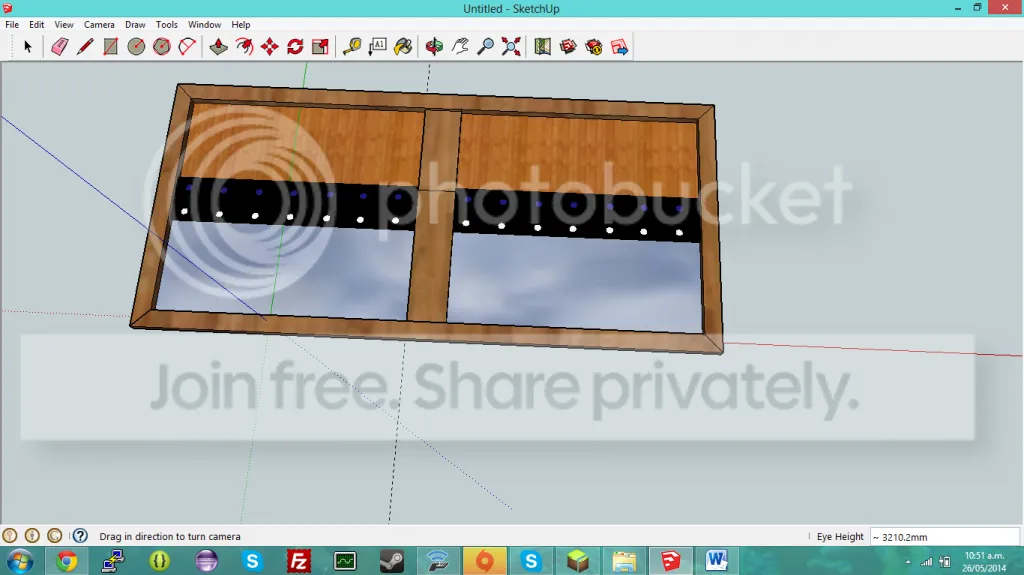The width and height of the screenshot is (1024, 575).
Task: Click the Eye Height value field
Action: (x=944, y=536)
